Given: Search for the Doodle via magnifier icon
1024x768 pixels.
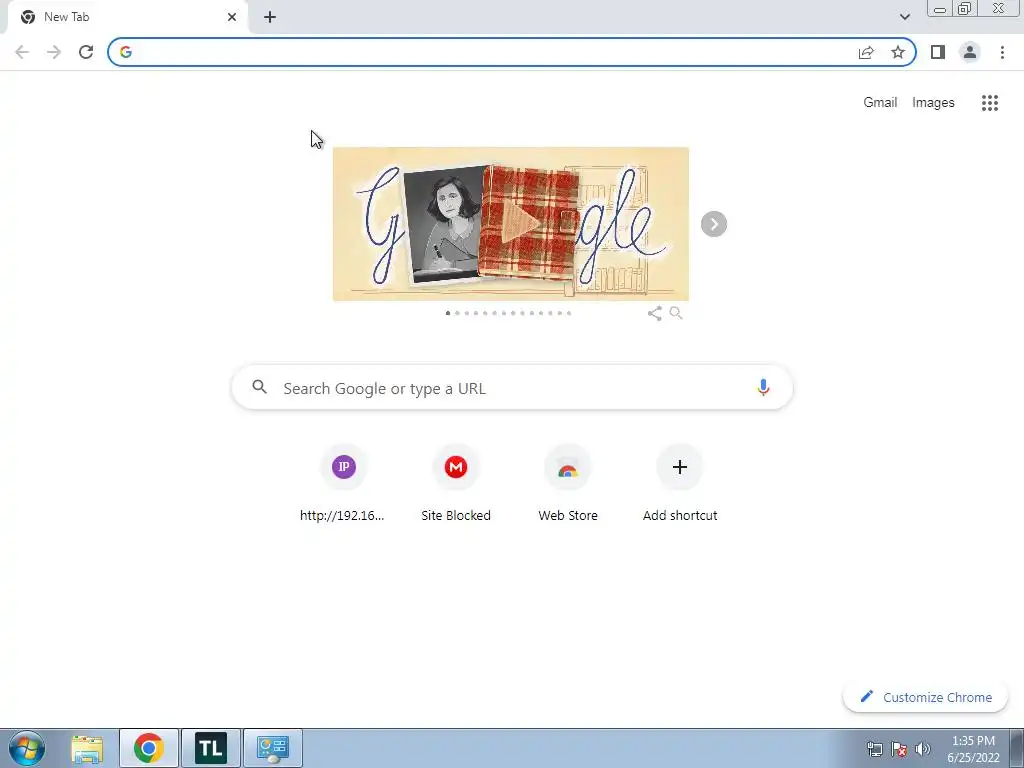Looking at the screenshot, I should (x=676, y=313).
